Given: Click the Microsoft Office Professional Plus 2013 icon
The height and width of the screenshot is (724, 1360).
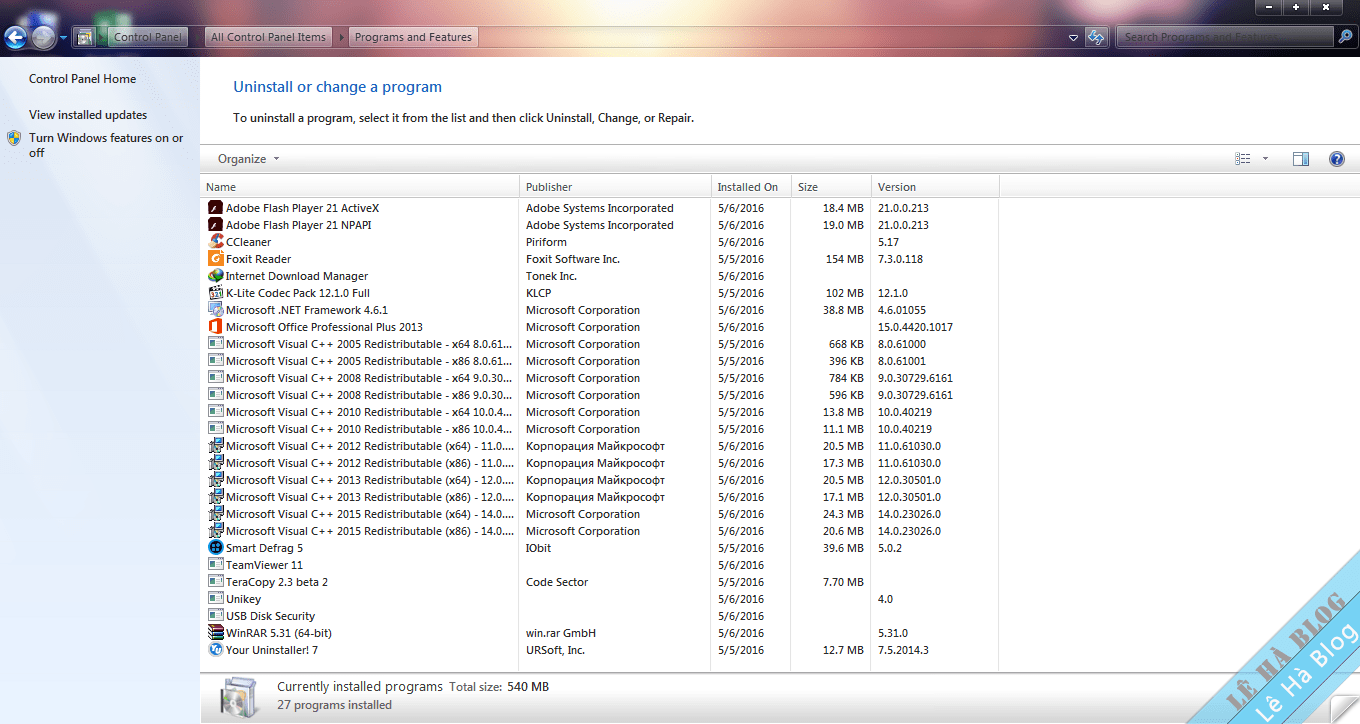Looking at the screenshot, I should click(x=215, y=327).
